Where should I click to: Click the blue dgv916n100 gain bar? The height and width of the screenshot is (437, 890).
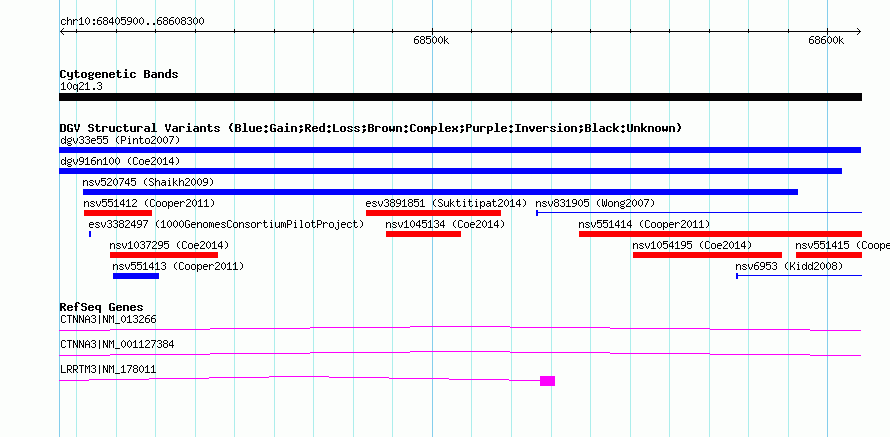click(x=451, y=171)
